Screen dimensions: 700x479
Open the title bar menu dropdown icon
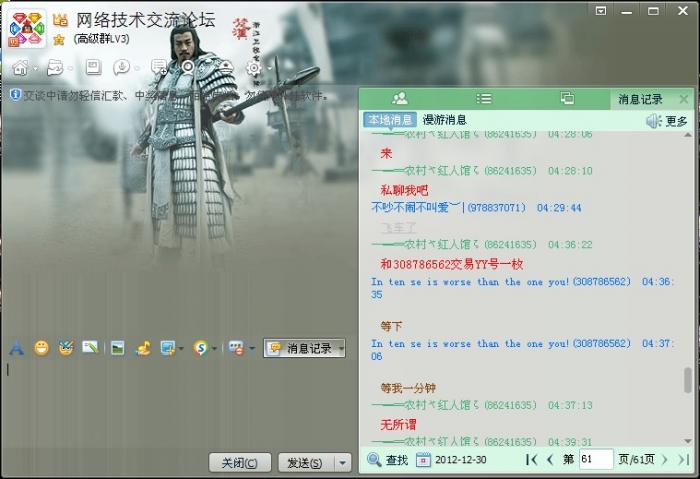pos(601,11)
